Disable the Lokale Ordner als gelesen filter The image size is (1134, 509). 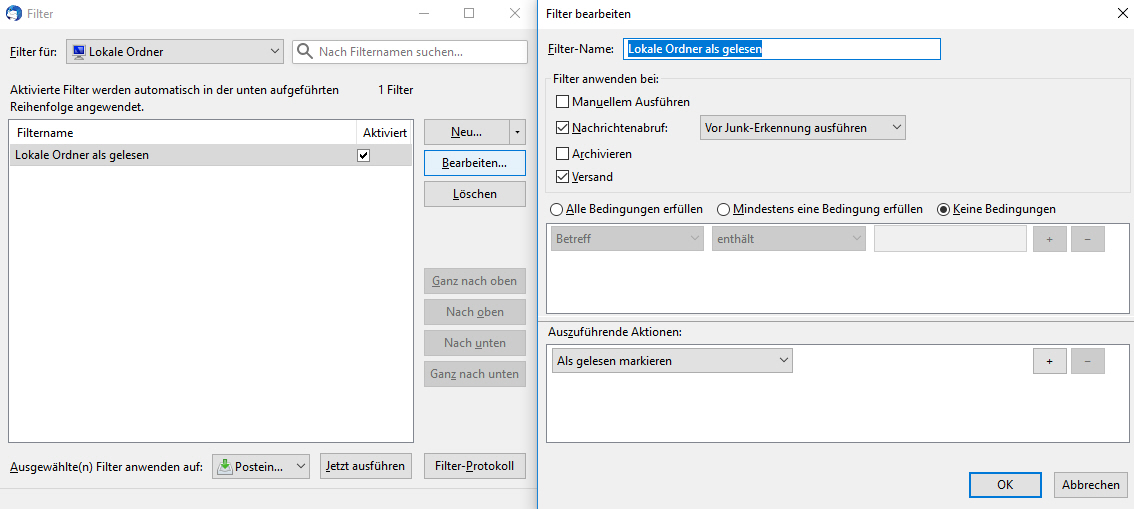click(364, 156)
